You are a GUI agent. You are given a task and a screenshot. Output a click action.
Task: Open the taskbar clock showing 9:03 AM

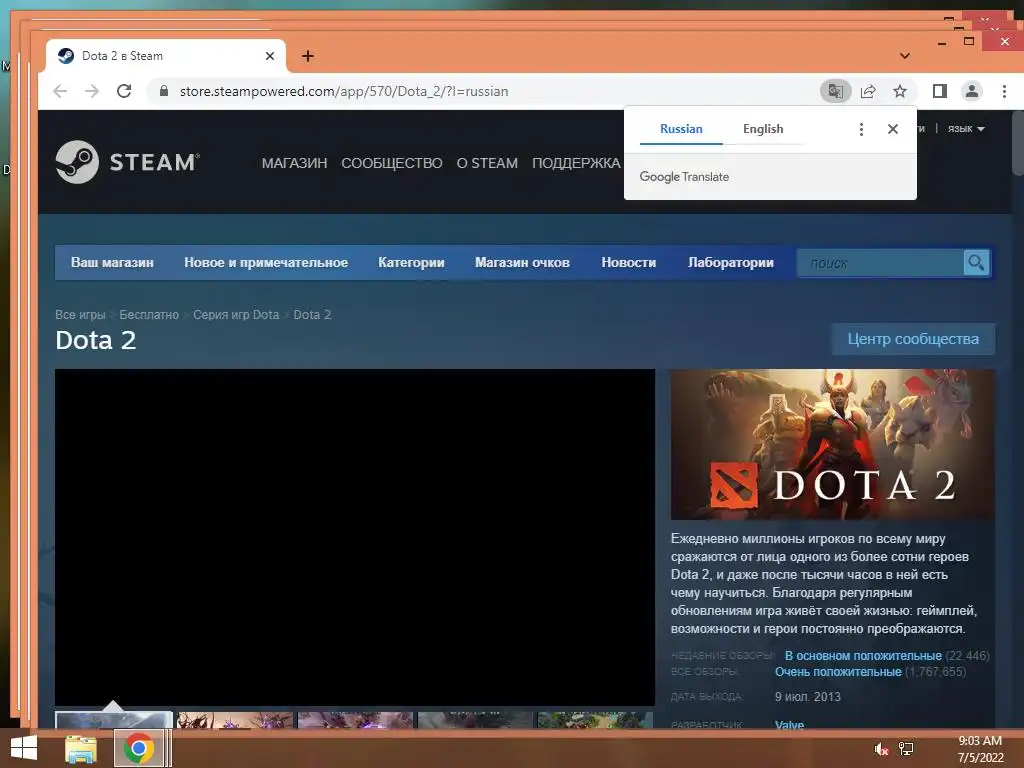(x=980, y=749)
